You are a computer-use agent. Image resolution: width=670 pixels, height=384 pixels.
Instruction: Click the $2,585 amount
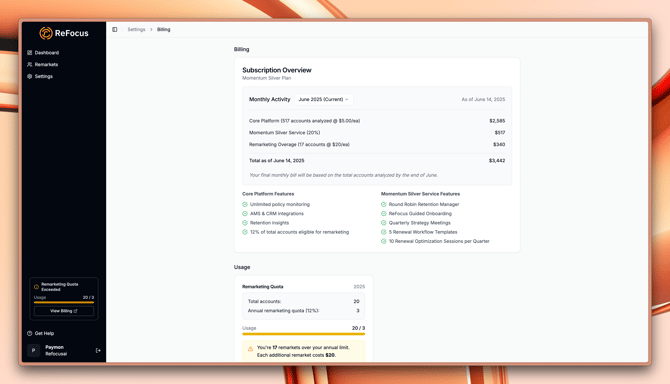tap(497, 121)
